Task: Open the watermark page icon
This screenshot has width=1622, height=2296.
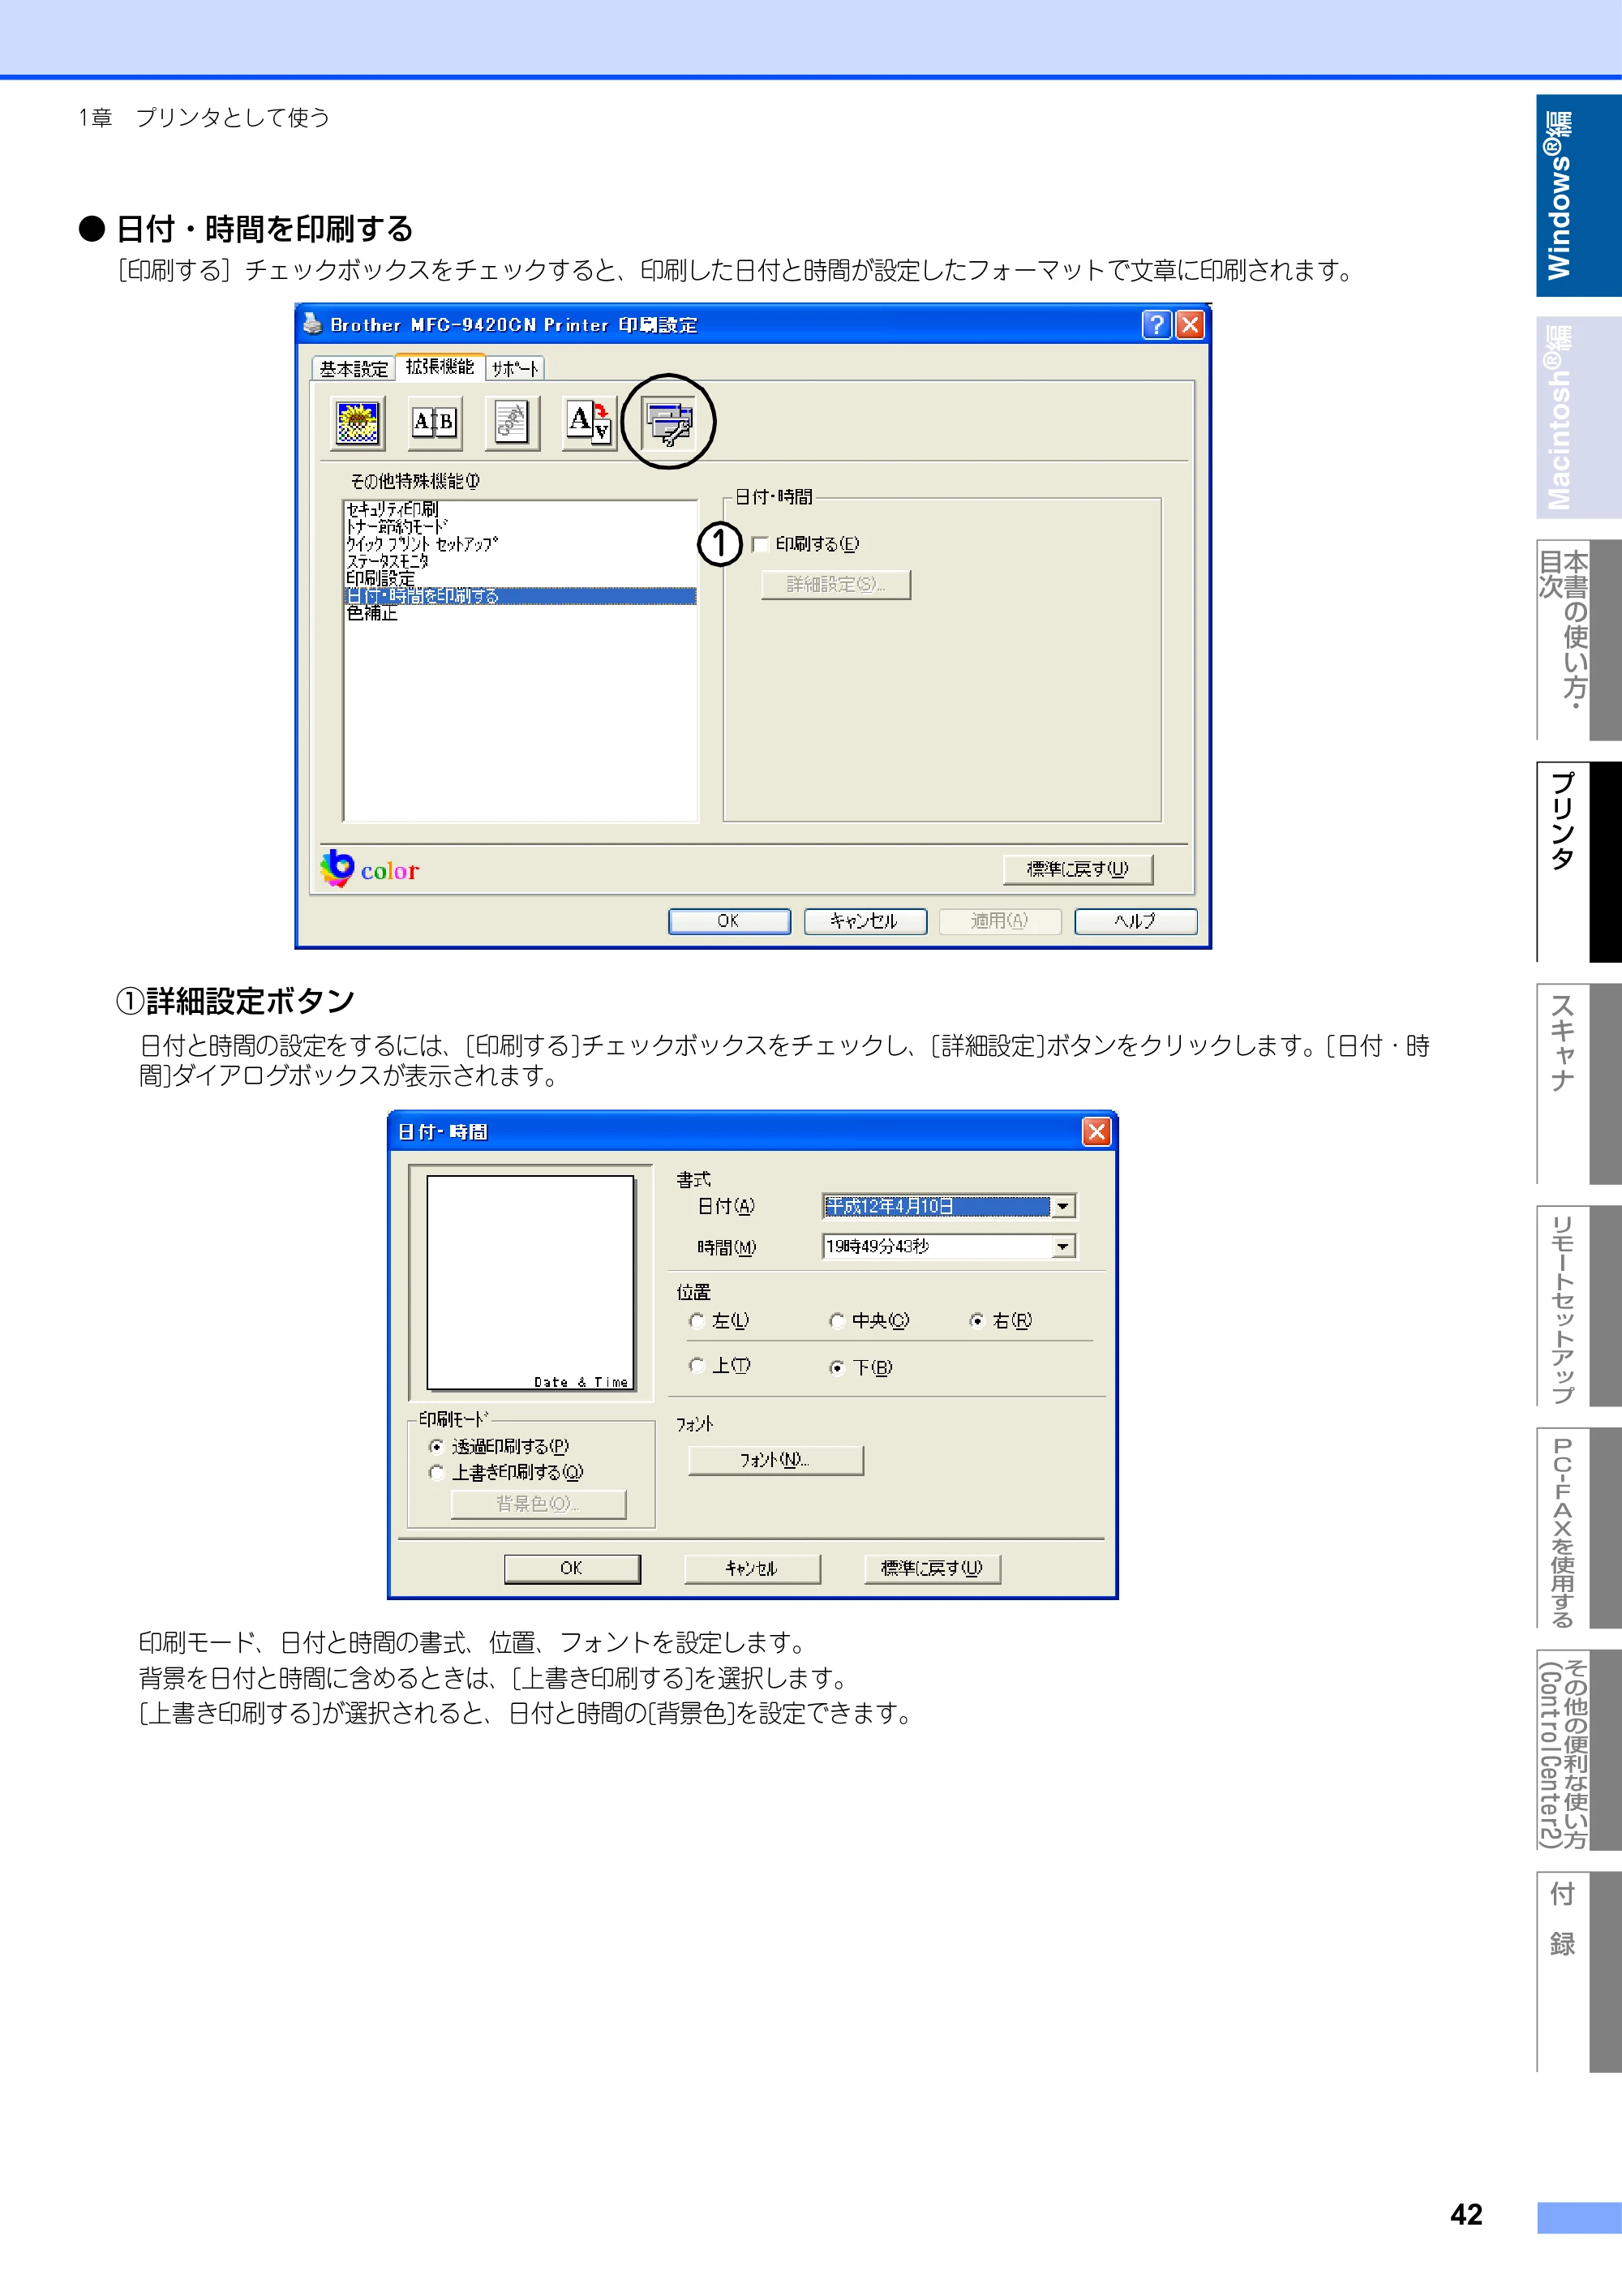Action: coord(512,422)
